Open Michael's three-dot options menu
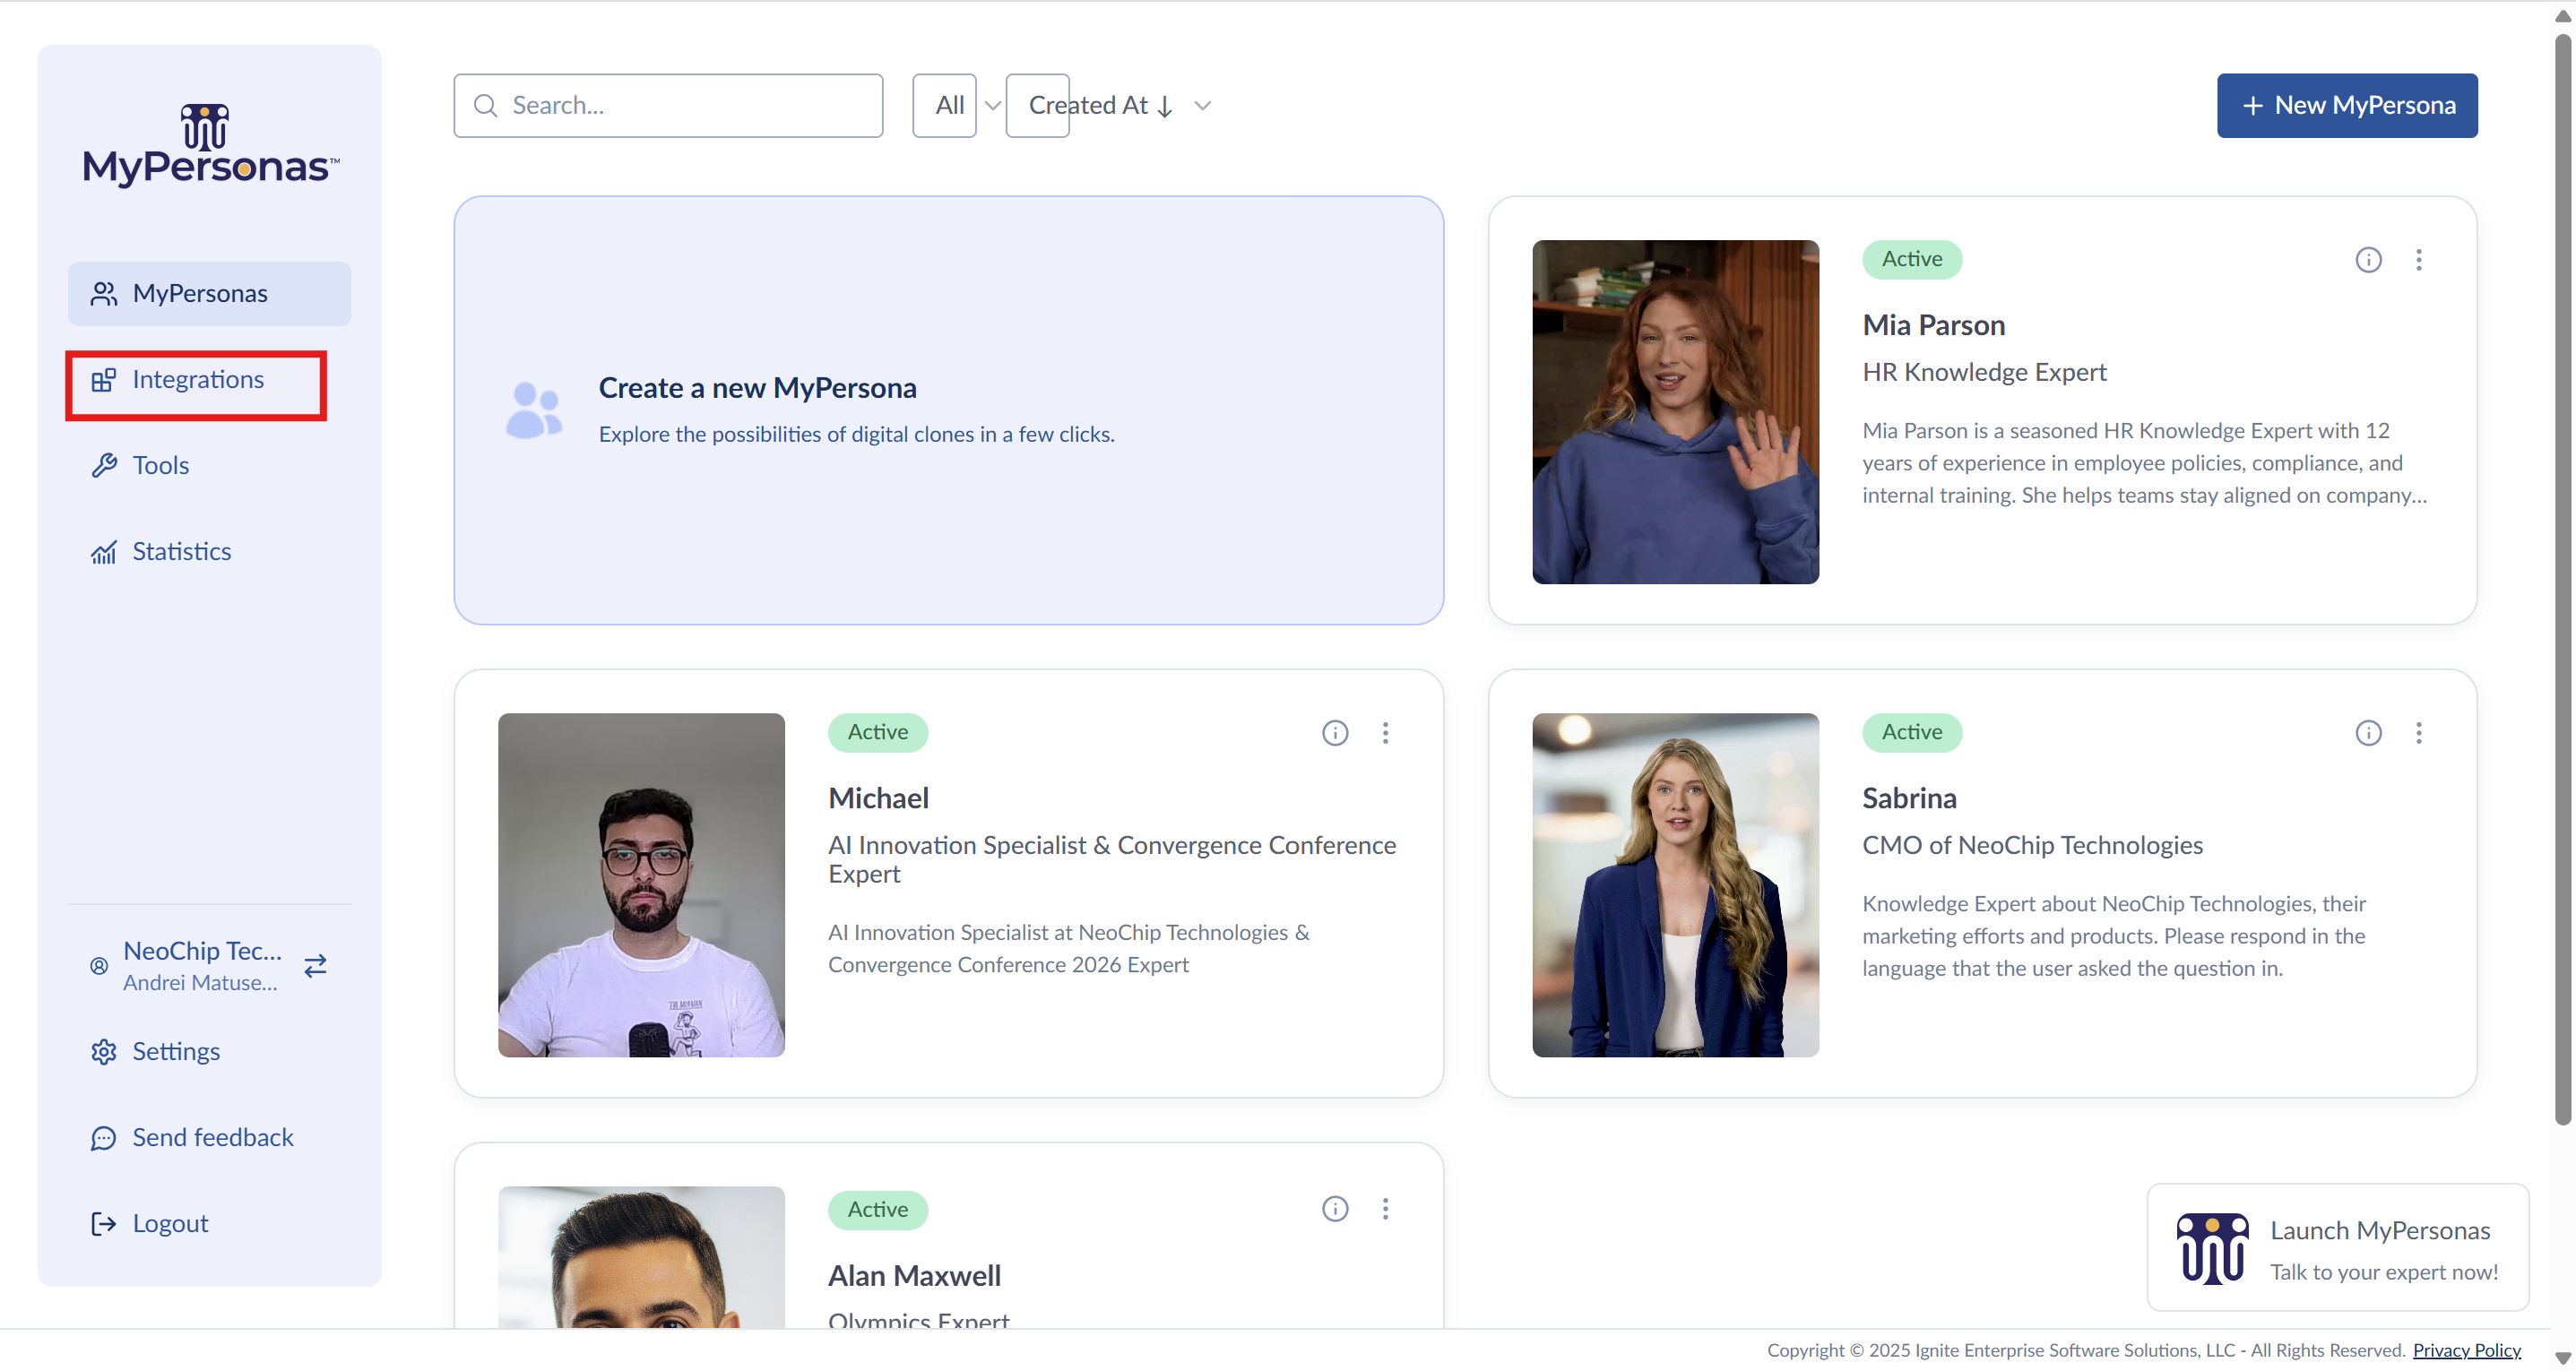 pos(1384,733)
